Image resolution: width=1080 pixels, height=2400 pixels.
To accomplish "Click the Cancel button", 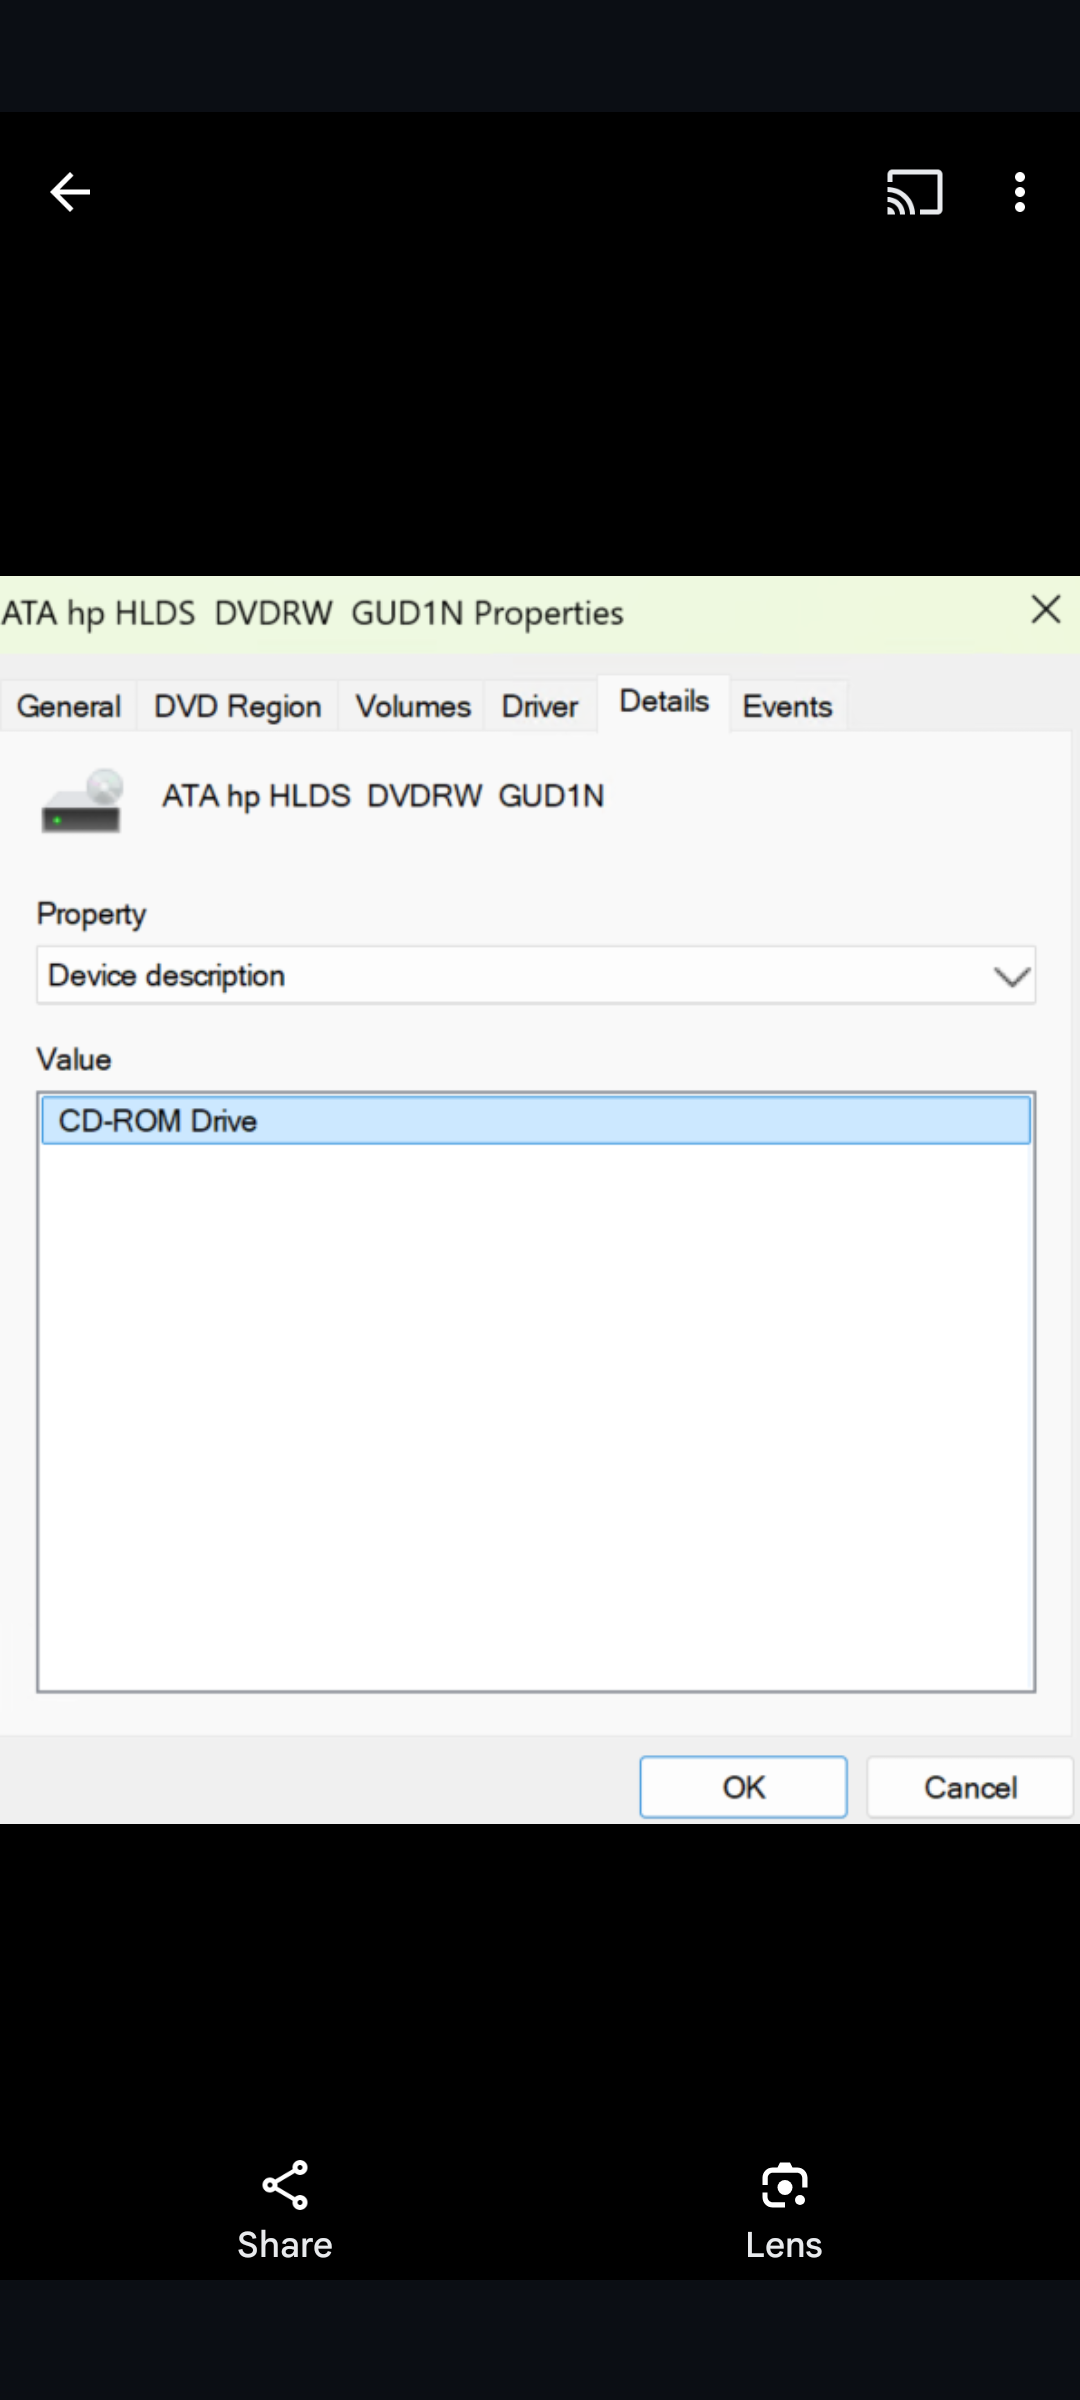I will point(970,1787).
